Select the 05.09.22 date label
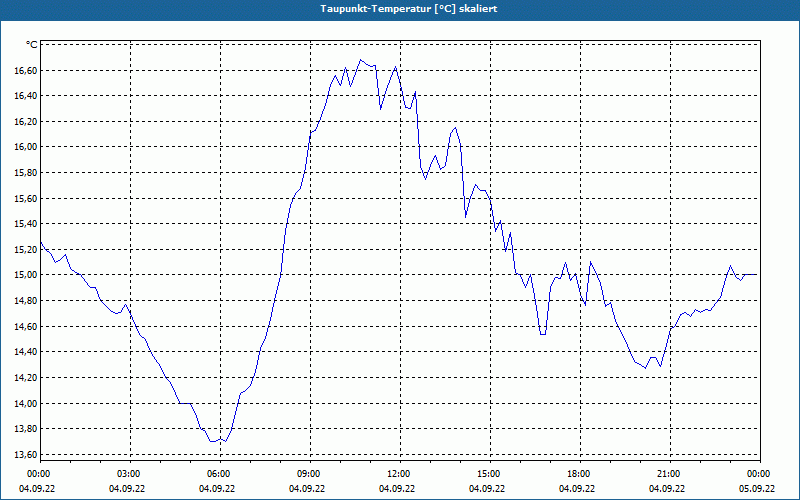 click(757, 489)
